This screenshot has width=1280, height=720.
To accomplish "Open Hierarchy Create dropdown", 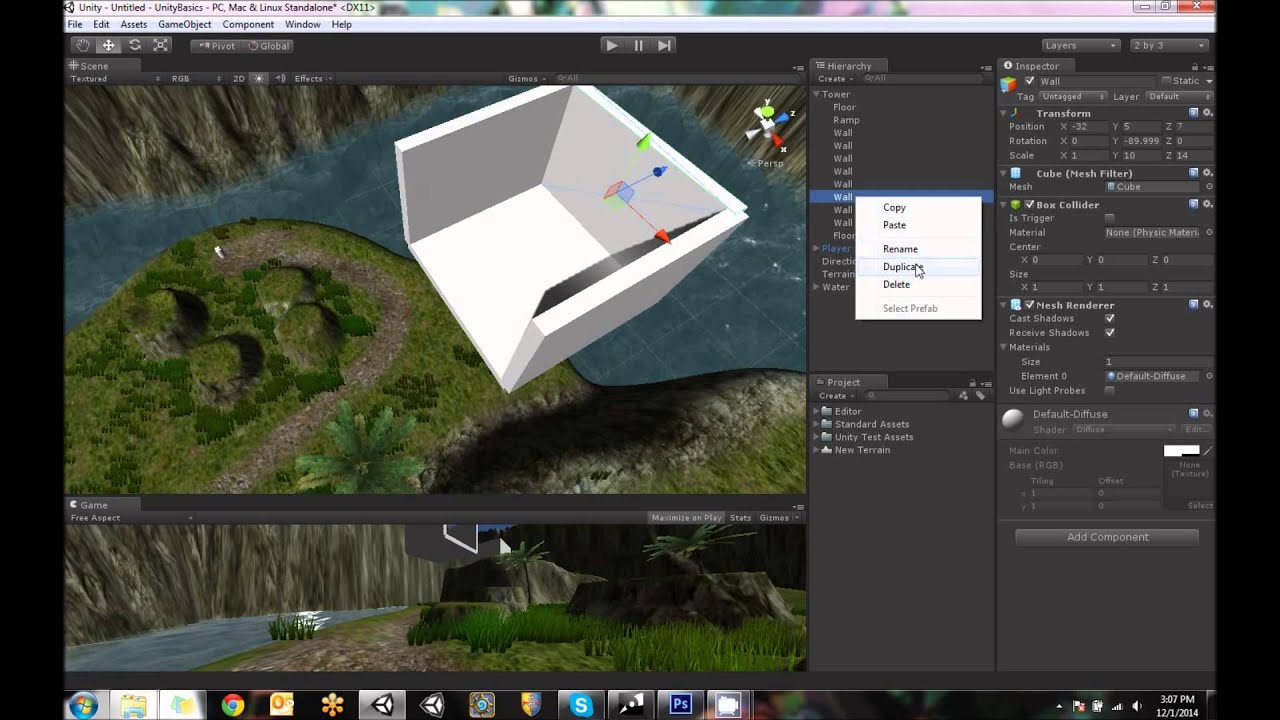I will coord(834,78).
